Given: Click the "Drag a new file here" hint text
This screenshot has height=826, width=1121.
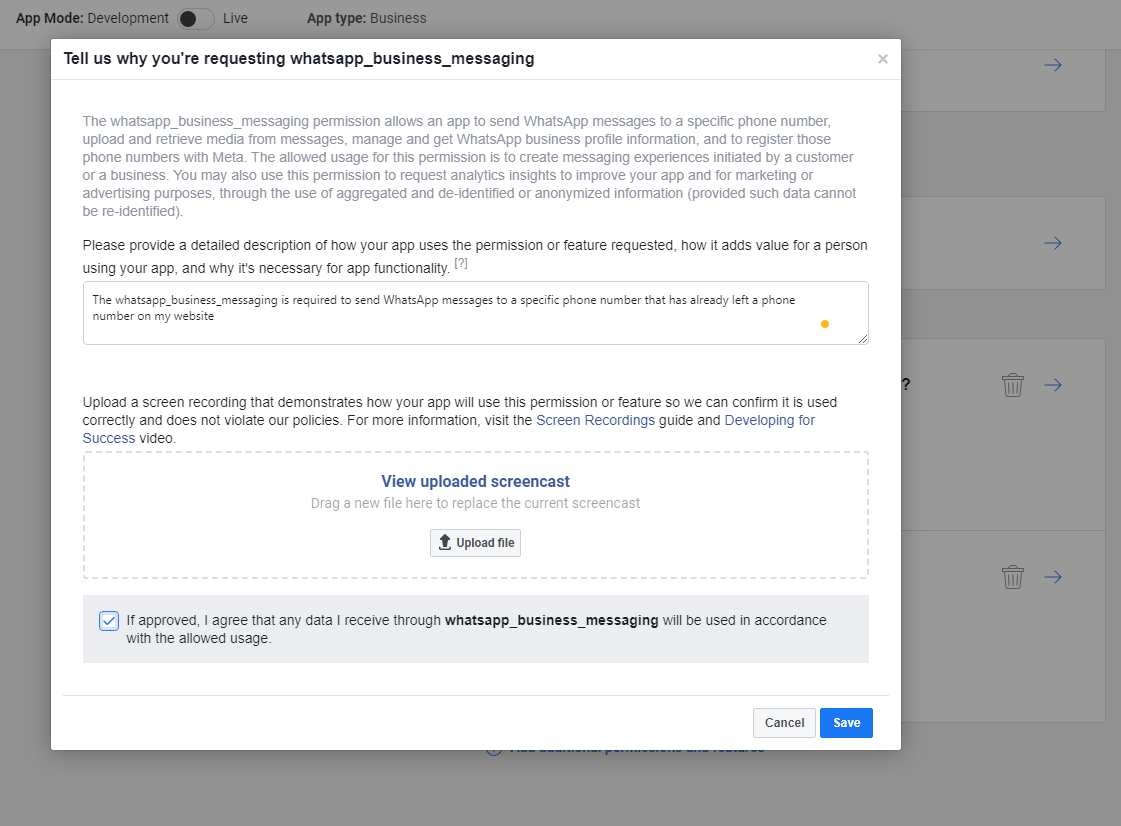Looking at the screenshot, I should point(475,503).
